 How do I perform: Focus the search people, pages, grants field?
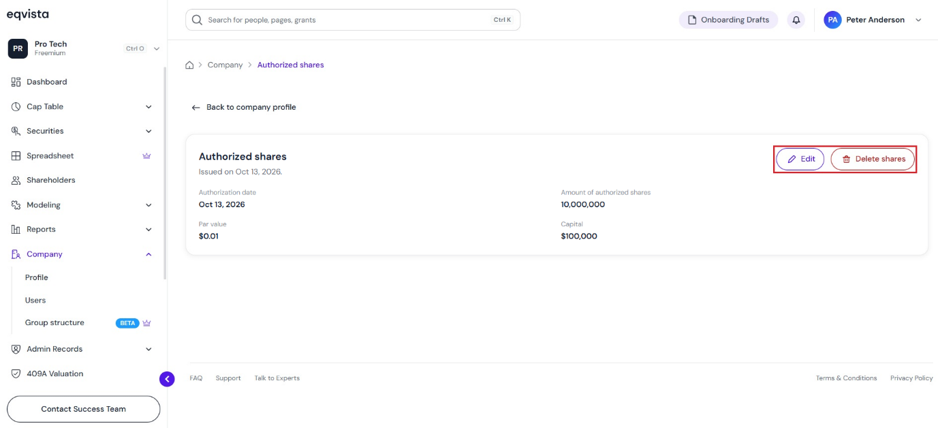tap(353, 20)
